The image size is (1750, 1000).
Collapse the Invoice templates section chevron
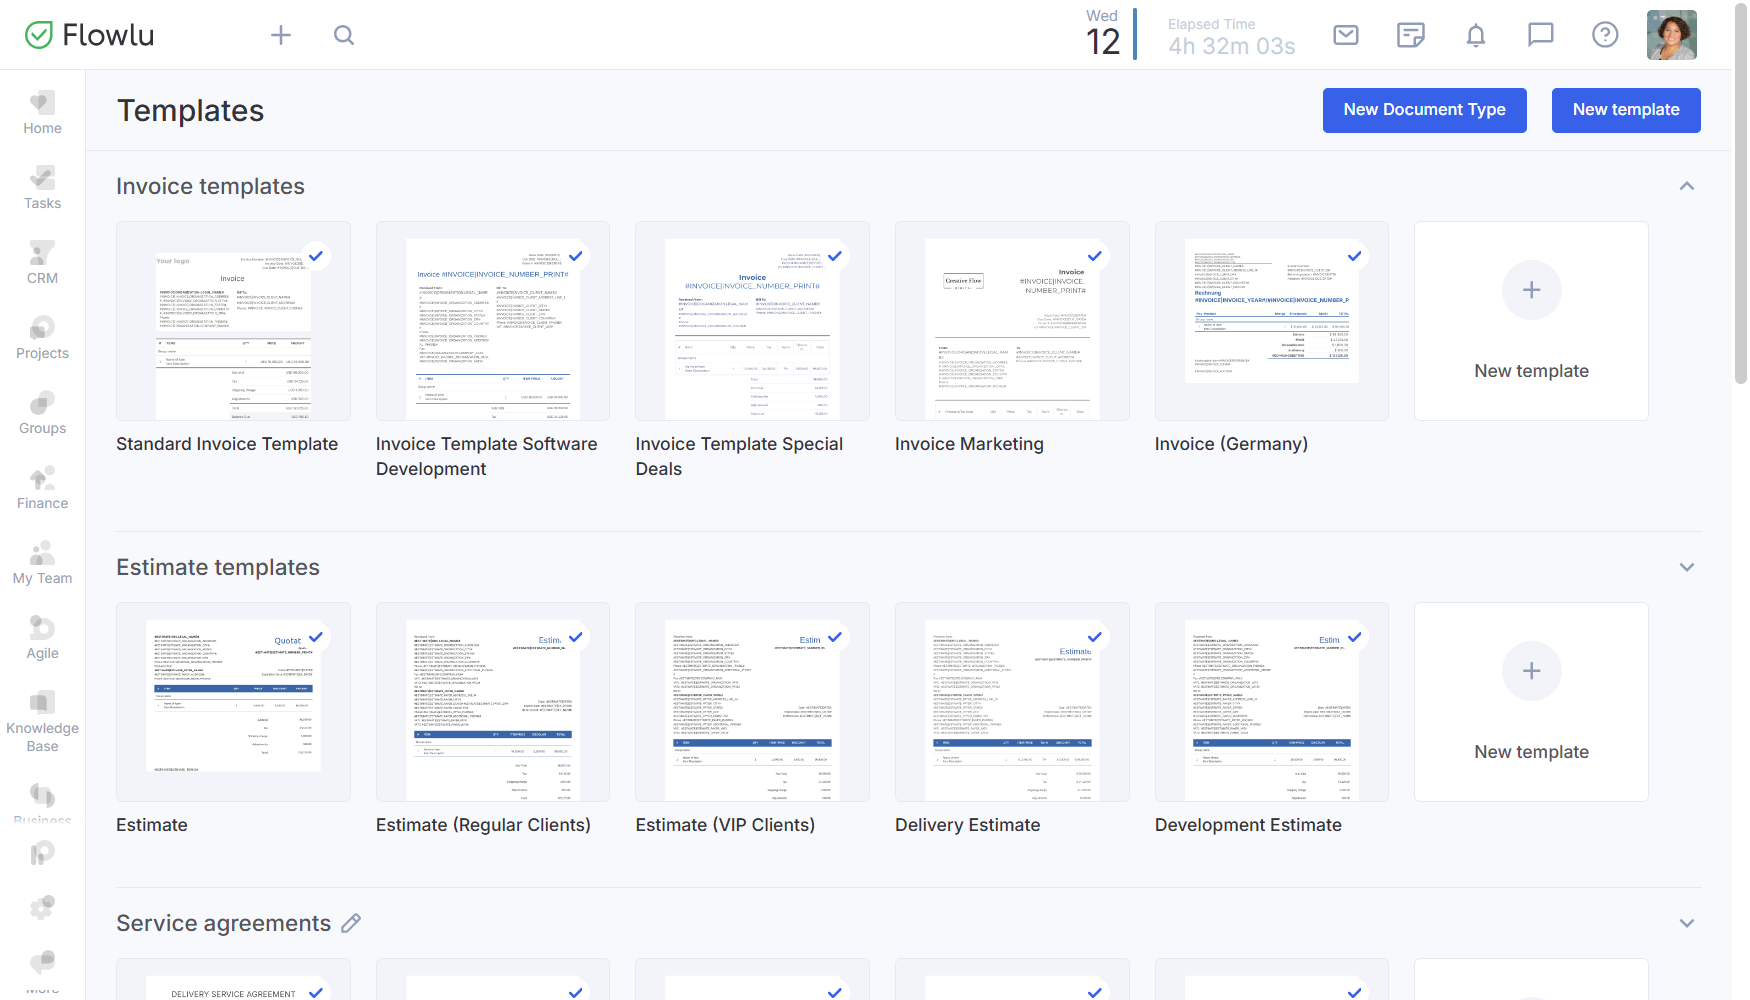(x=1687, y=186)
